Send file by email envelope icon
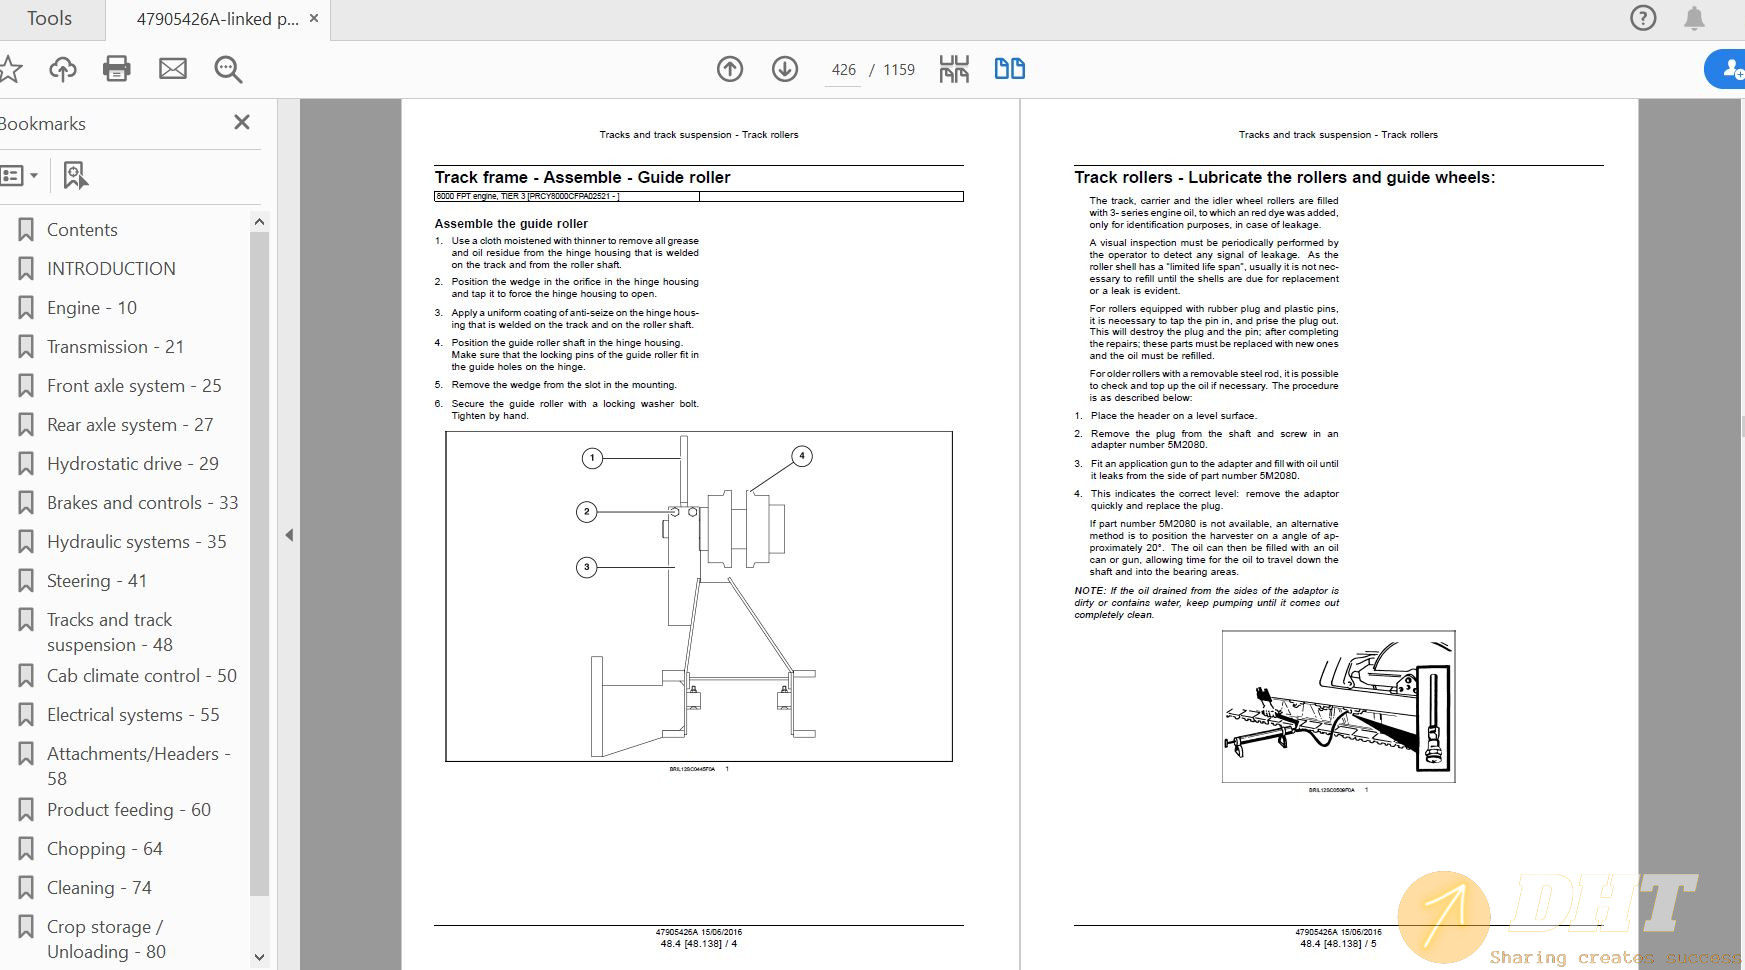Image resolution: width=1745 pixels, height=970 pixels. click(x=173, y=69)
